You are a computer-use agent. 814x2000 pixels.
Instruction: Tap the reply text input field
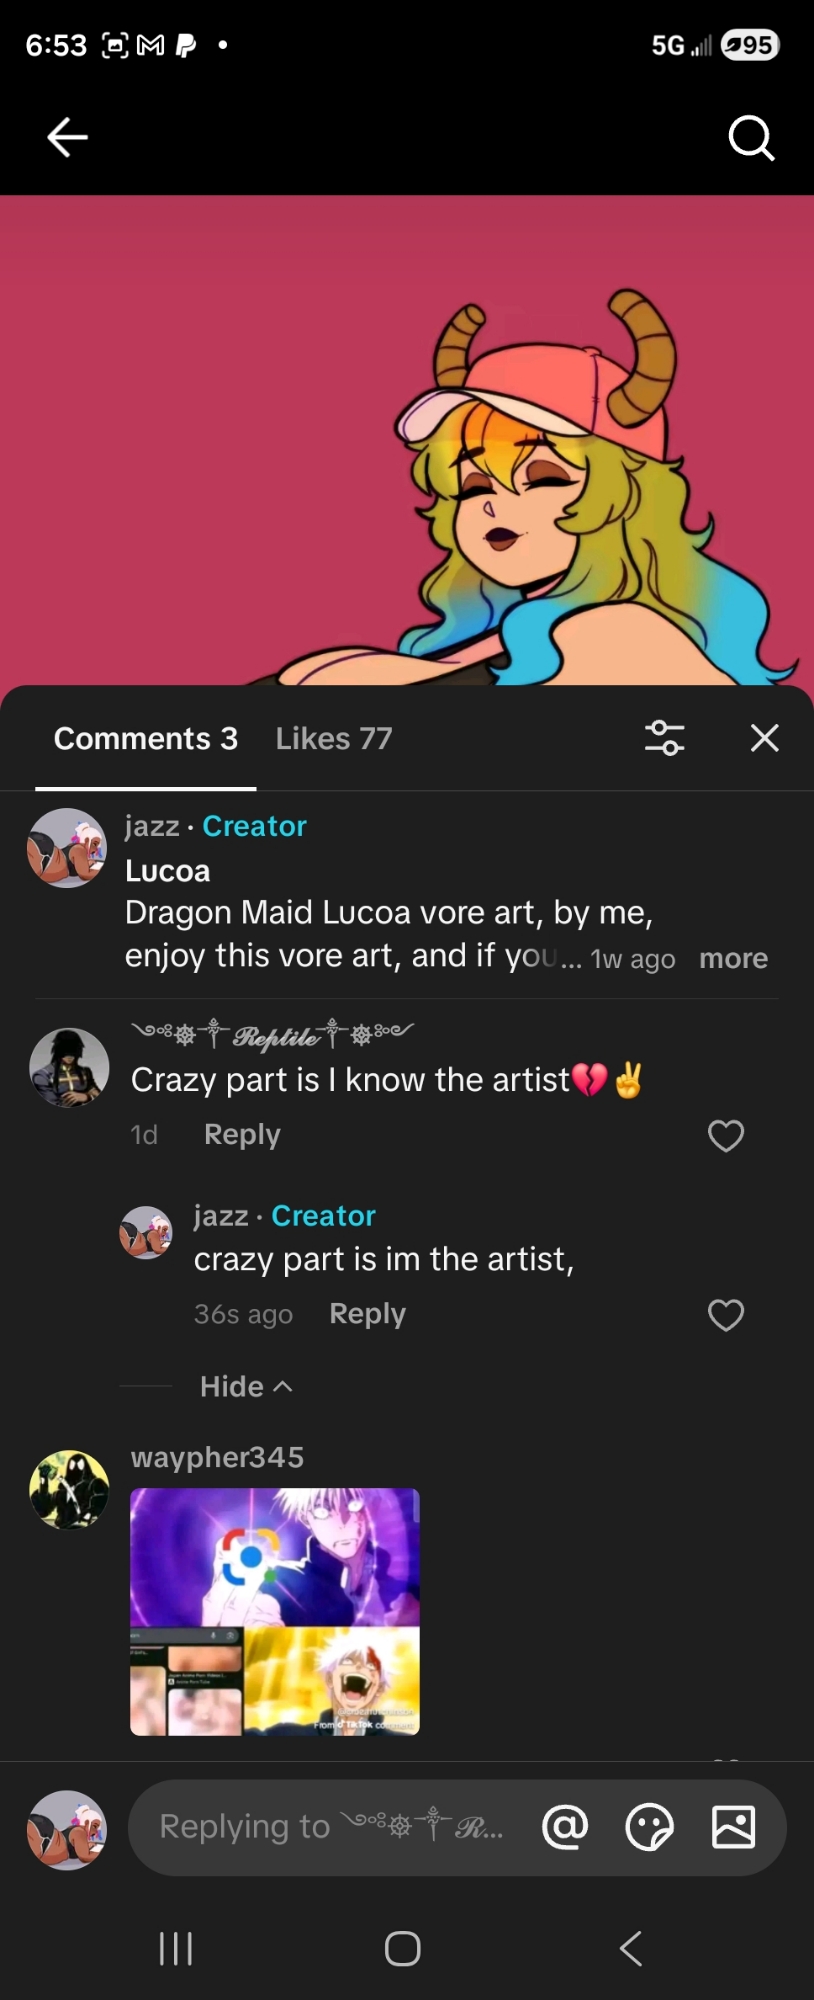point(330,1828)
